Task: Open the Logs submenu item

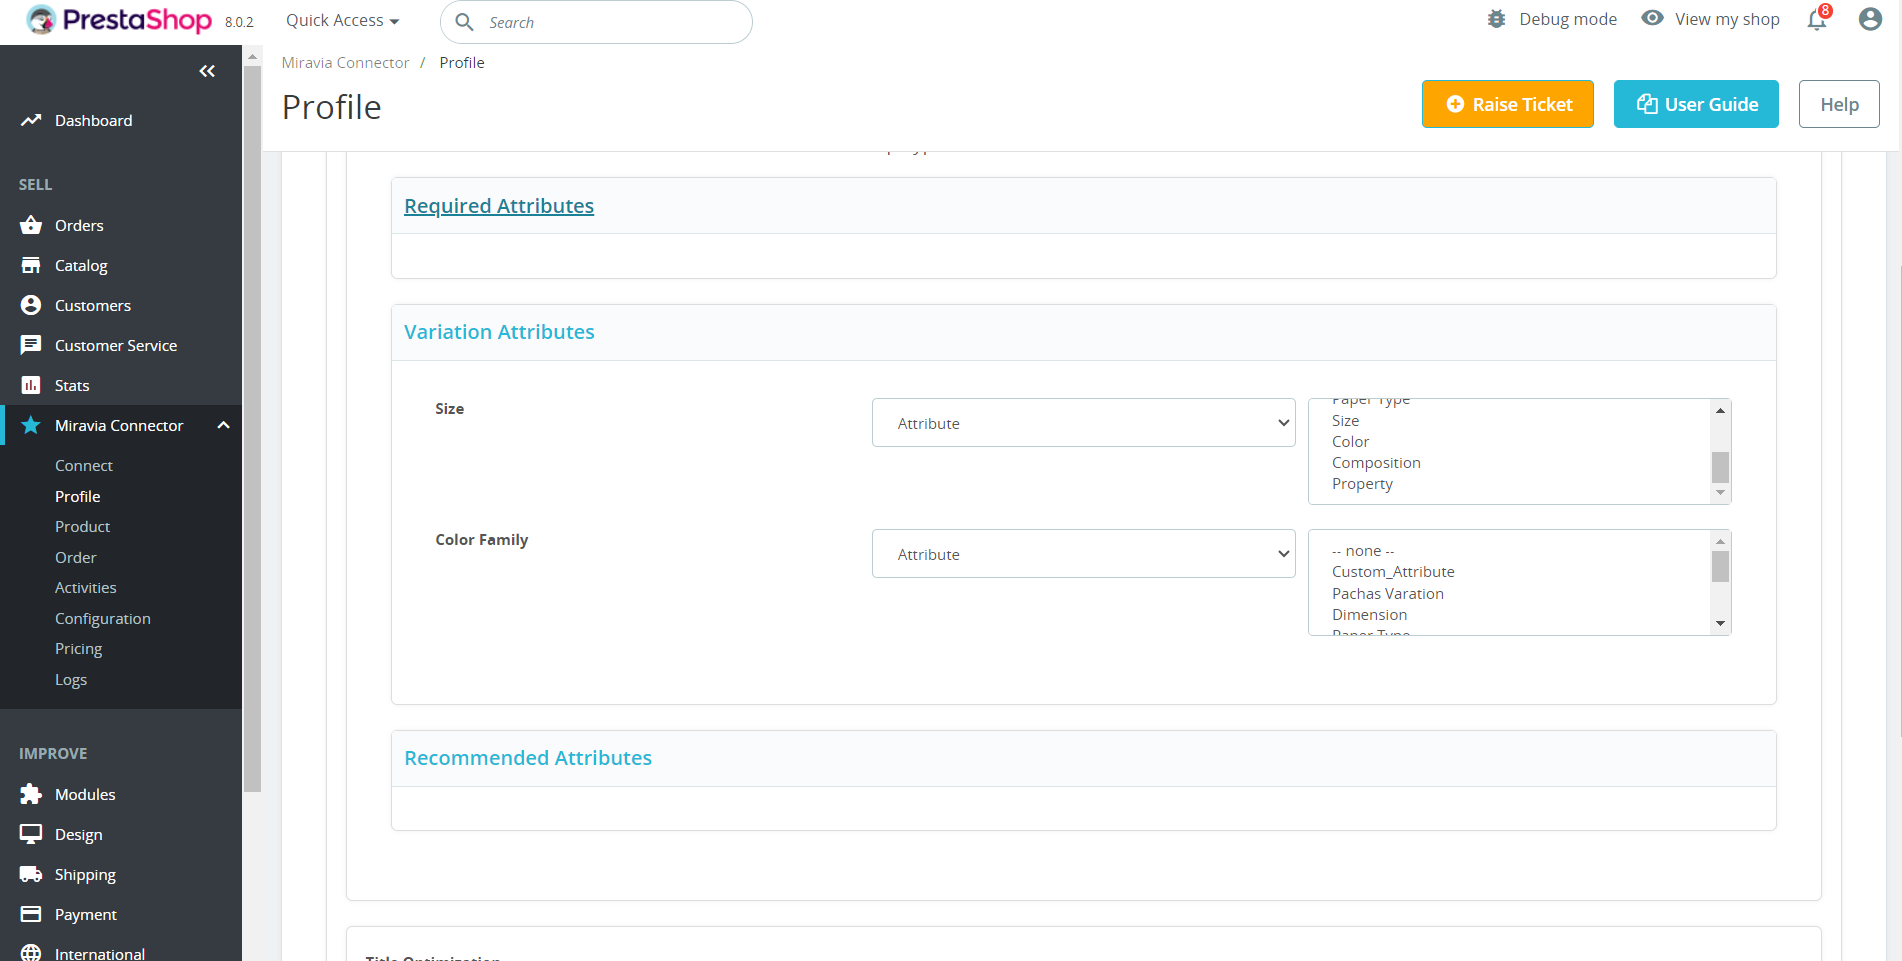Action: pyautogui.click(x=71, y=680)
